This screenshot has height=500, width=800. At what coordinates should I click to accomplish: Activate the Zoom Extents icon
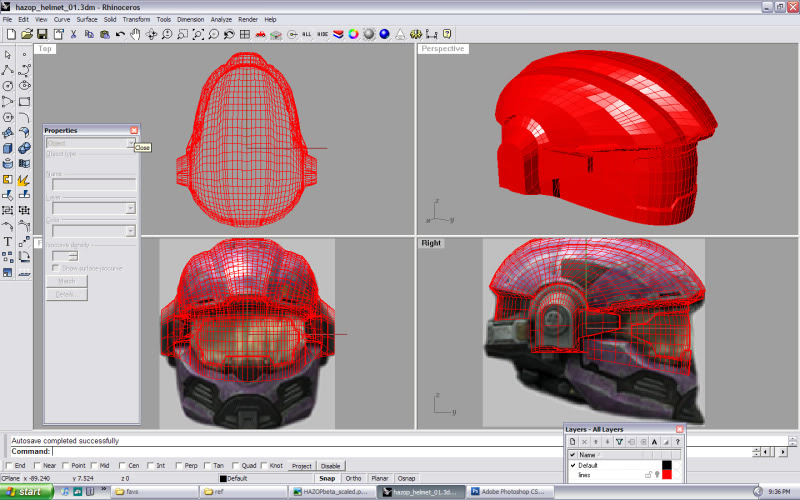(198, 34)
